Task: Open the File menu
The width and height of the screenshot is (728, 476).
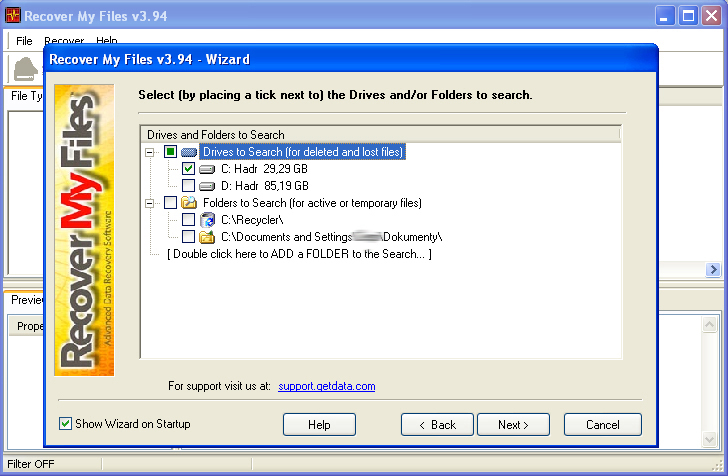Action: point(24,41)
